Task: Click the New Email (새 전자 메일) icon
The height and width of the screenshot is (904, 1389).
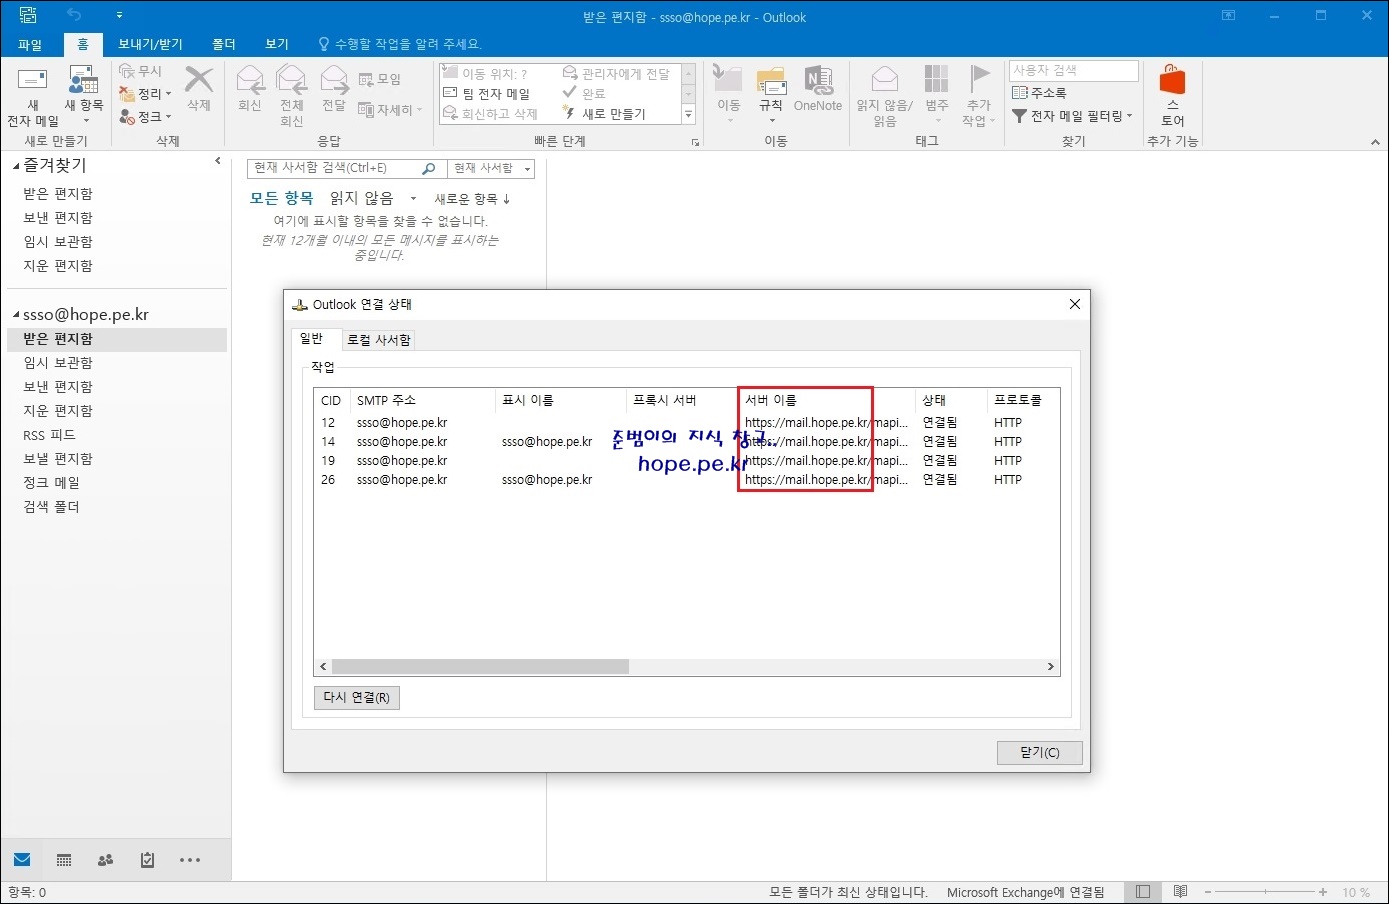Action: click(x=33, y=81)
